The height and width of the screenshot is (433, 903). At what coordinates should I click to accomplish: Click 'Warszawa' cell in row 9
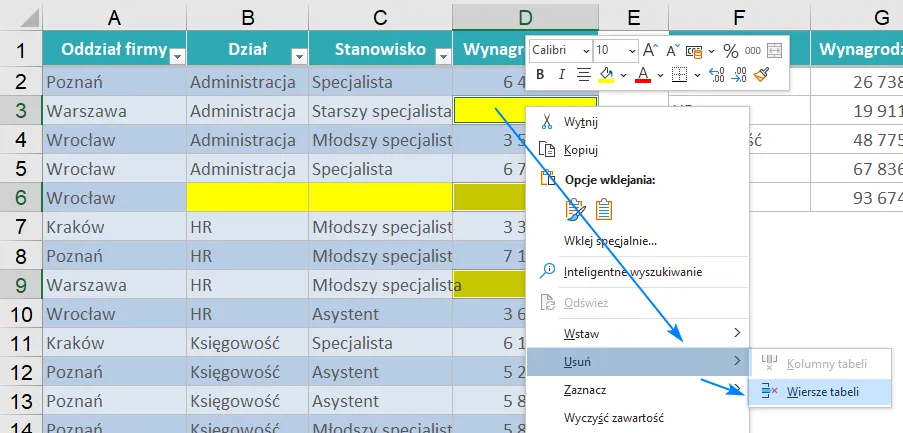click(115, 284)
